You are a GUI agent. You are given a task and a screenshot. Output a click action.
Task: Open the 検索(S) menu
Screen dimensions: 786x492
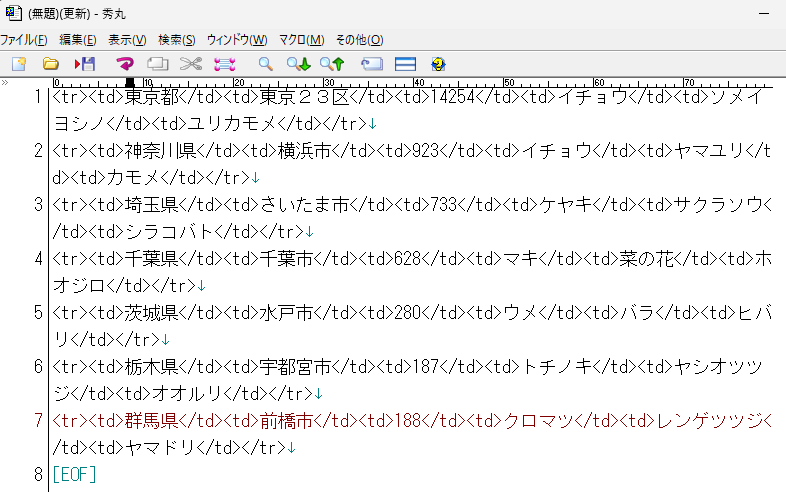[x=176, y=40]
